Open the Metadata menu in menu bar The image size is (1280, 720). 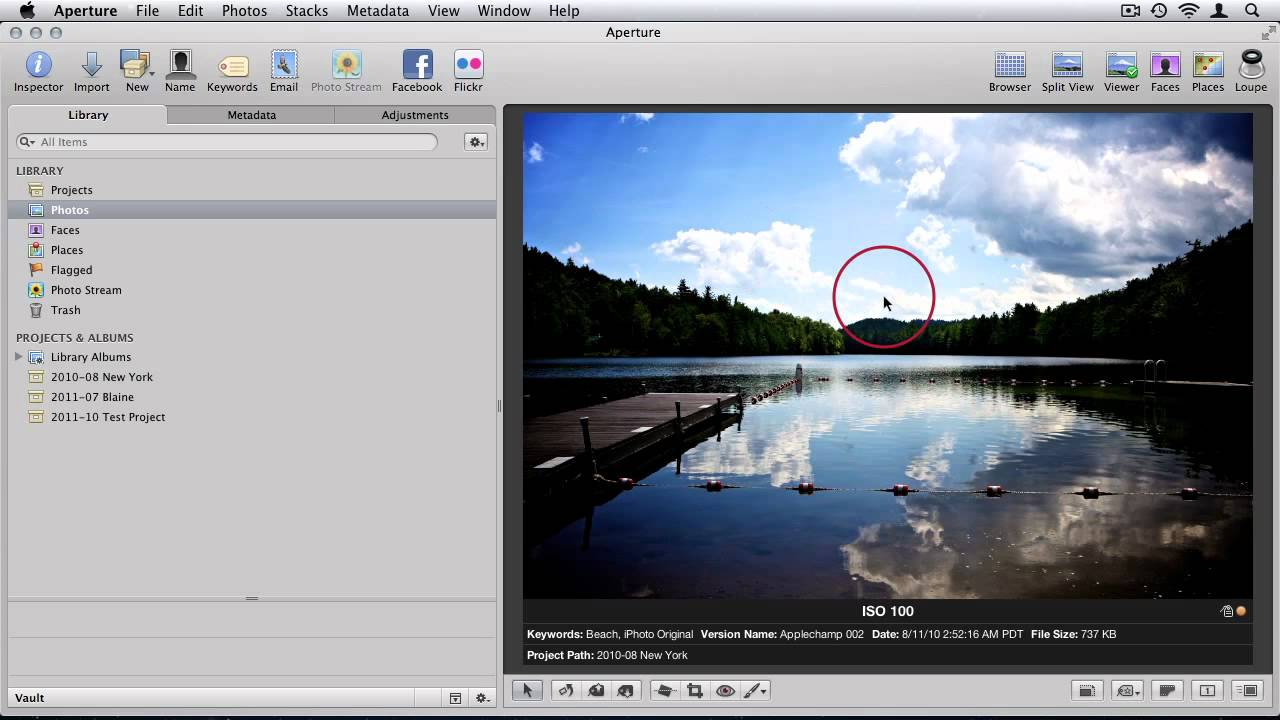378,11
